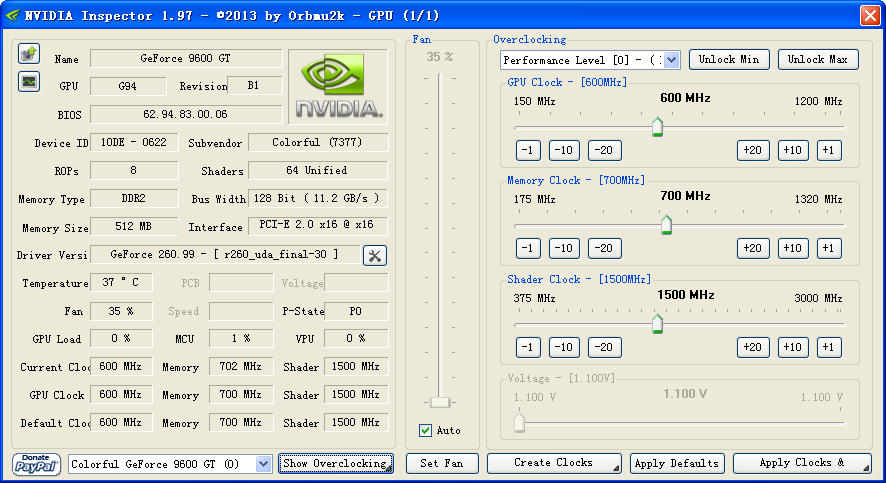Viewport: 886px width, 483px height.
Task: Click the Device ID field 10DE - 0622
Action: 134,142
